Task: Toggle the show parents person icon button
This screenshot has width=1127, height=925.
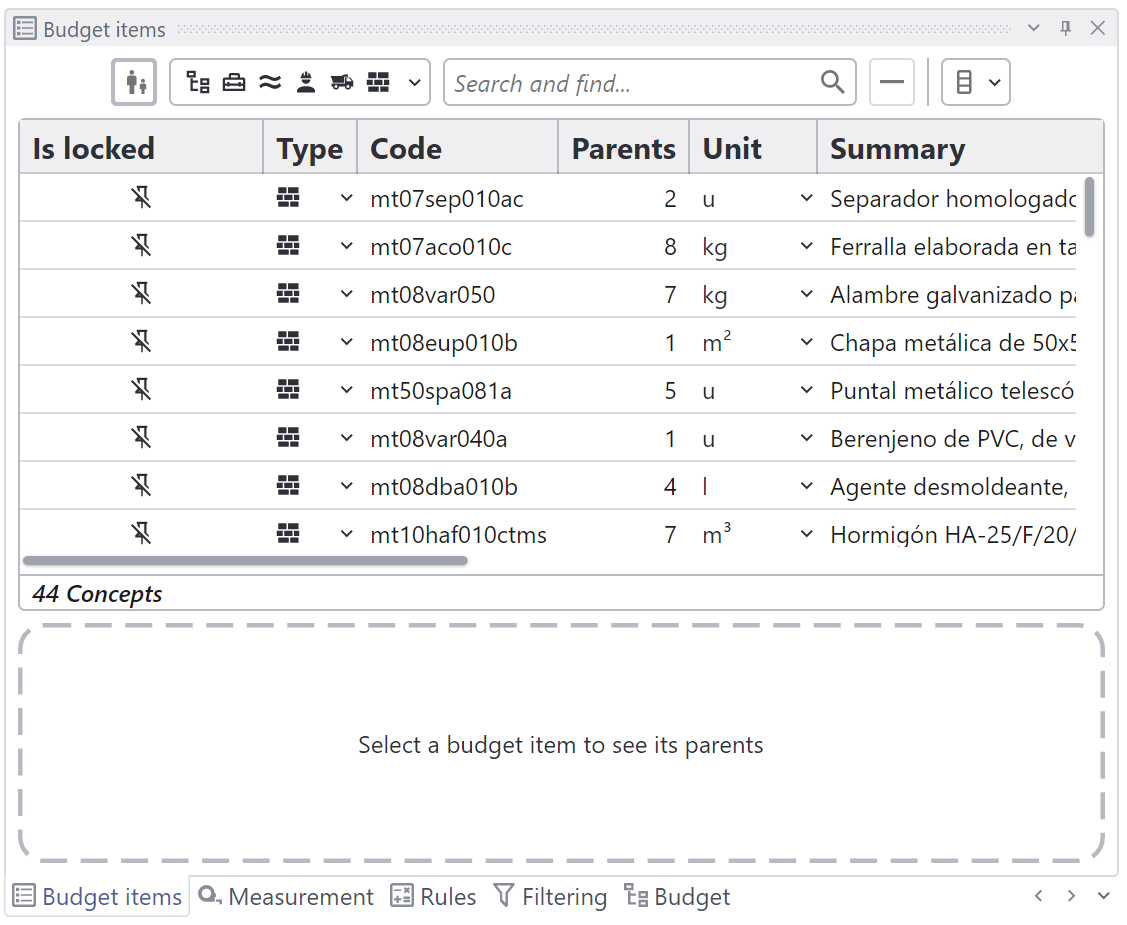Action: (134, 83)
